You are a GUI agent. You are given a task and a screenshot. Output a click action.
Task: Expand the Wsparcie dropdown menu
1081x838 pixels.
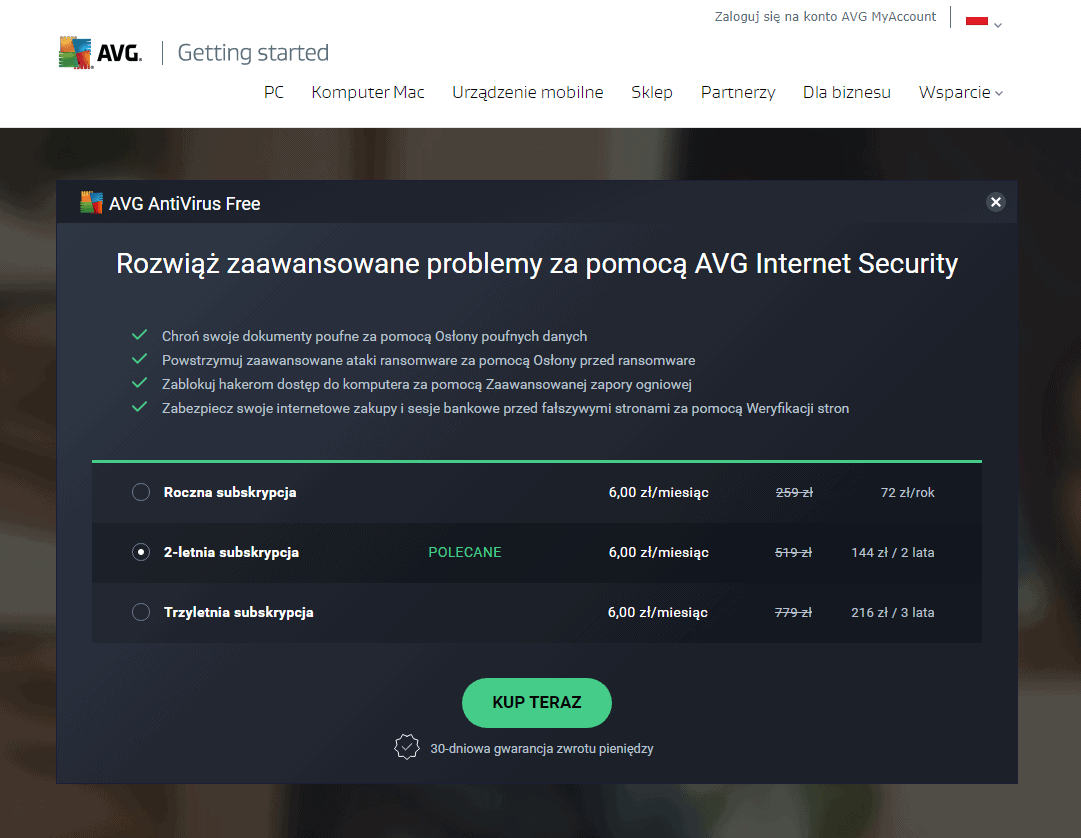(959, 92)
